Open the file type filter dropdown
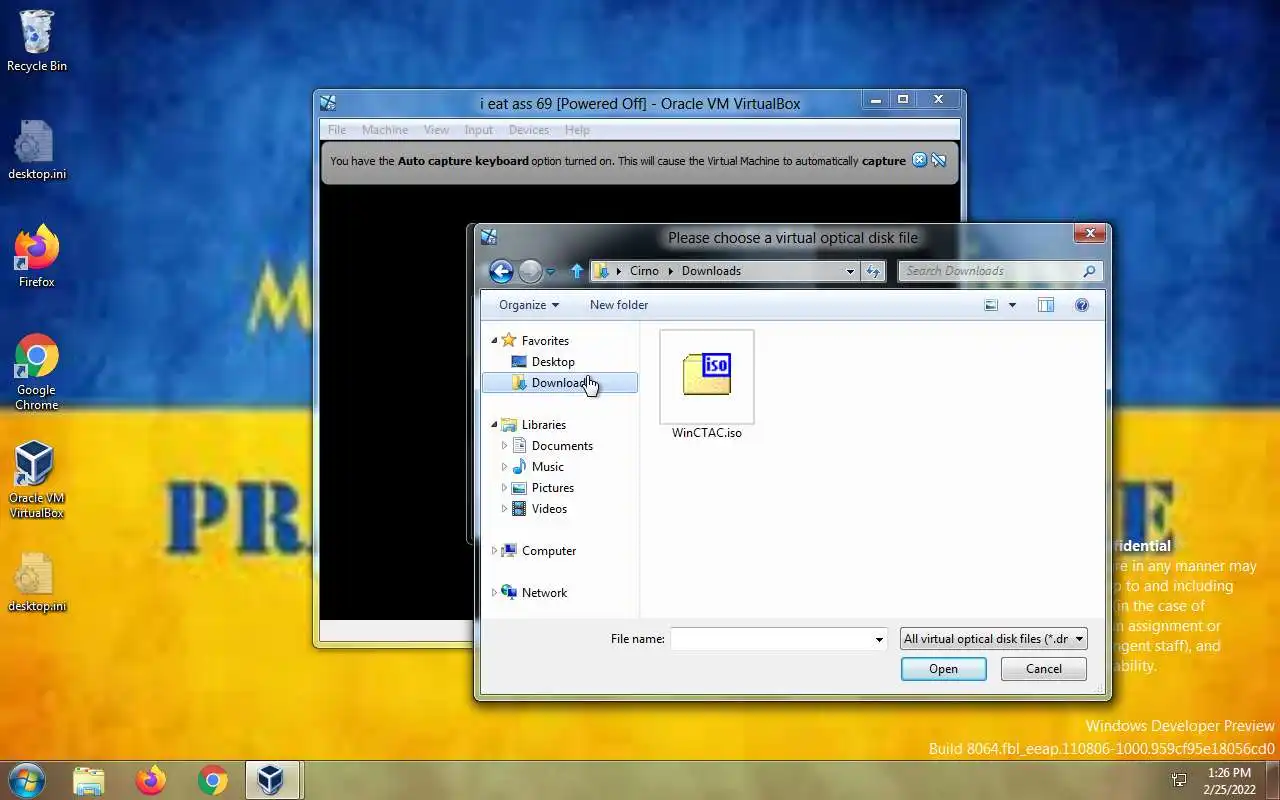The image size is (1280, 800). (x=993, y=639)
